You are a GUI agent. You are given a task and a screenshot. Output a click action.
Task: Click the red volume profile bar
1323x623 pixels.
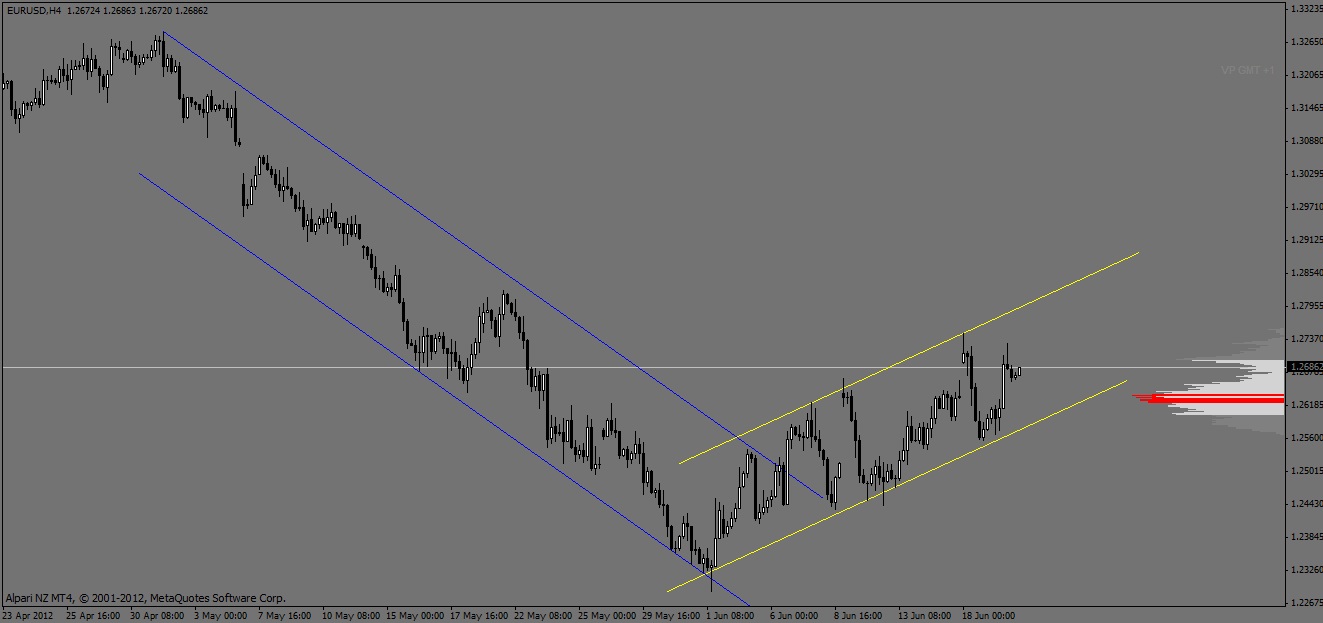1208,399
